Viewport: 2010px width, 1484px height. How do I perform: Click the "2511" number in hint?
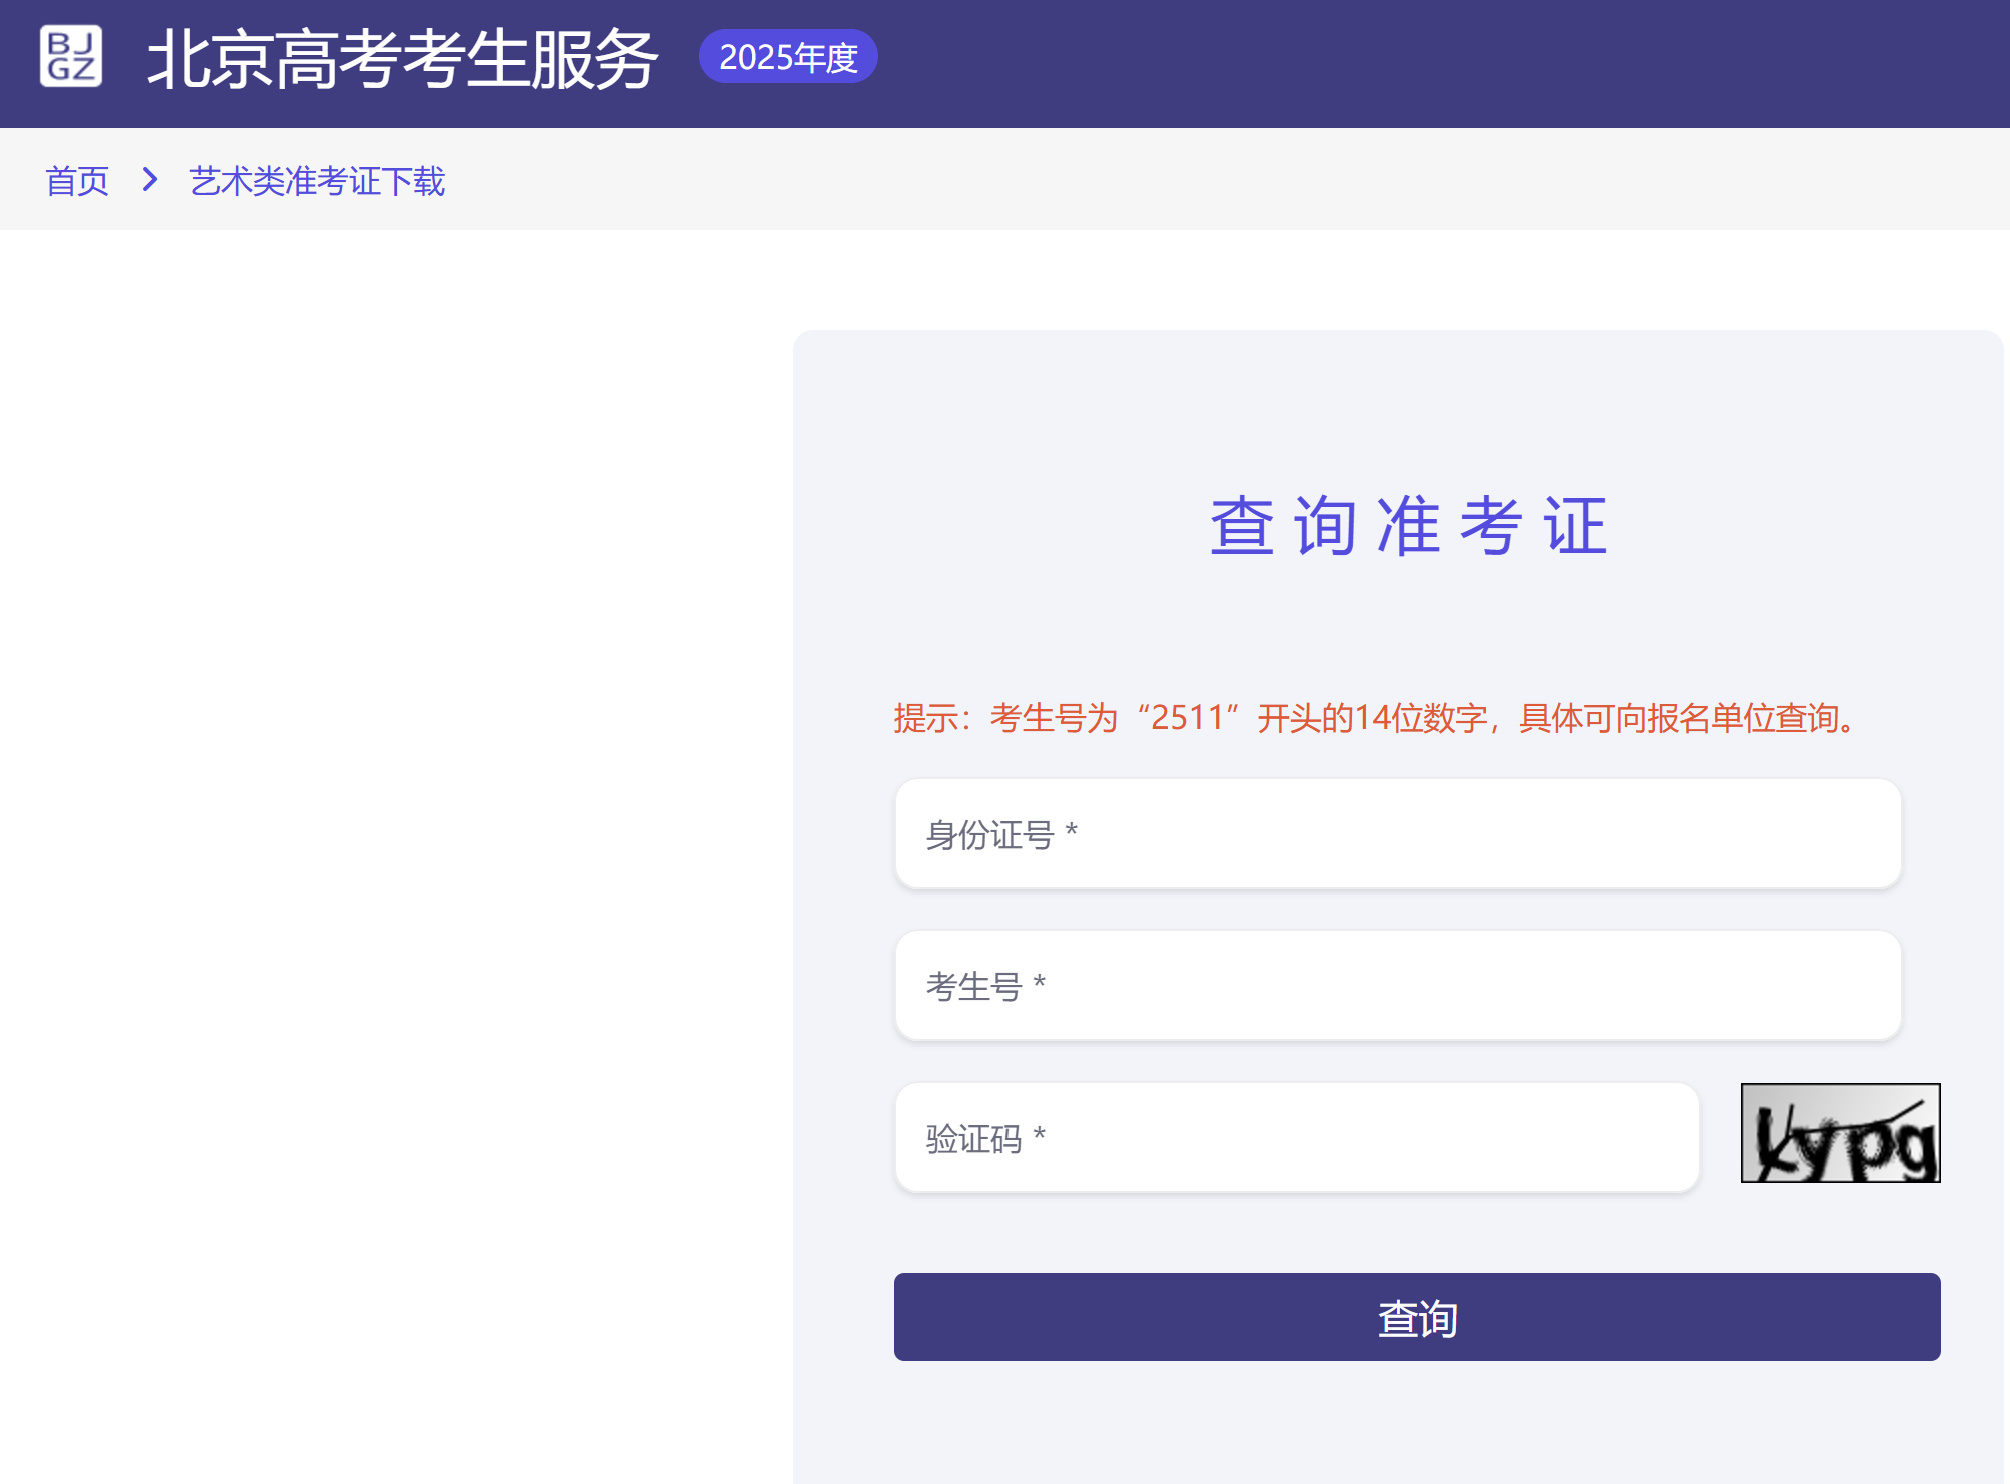(x=1187, y=718)
